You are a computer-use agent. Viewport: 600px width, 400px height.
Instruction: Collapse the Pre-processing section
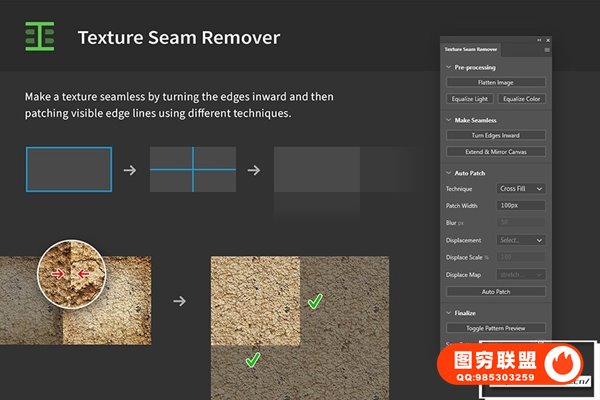tap(448, 67)
